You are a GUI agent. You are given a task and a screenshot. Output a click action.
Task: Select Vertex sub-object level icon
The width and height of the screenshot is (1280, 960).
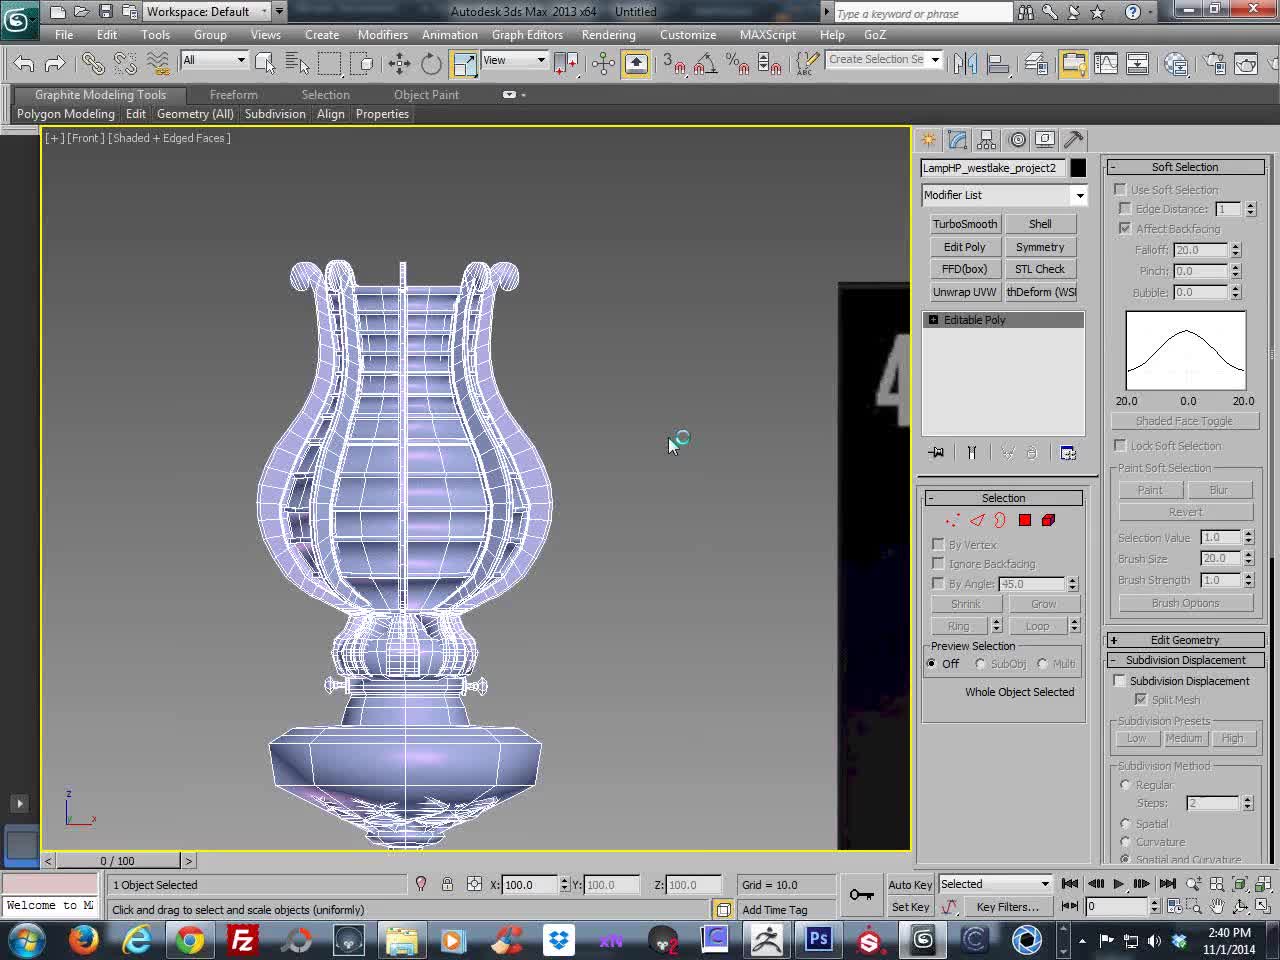point(952,520)
